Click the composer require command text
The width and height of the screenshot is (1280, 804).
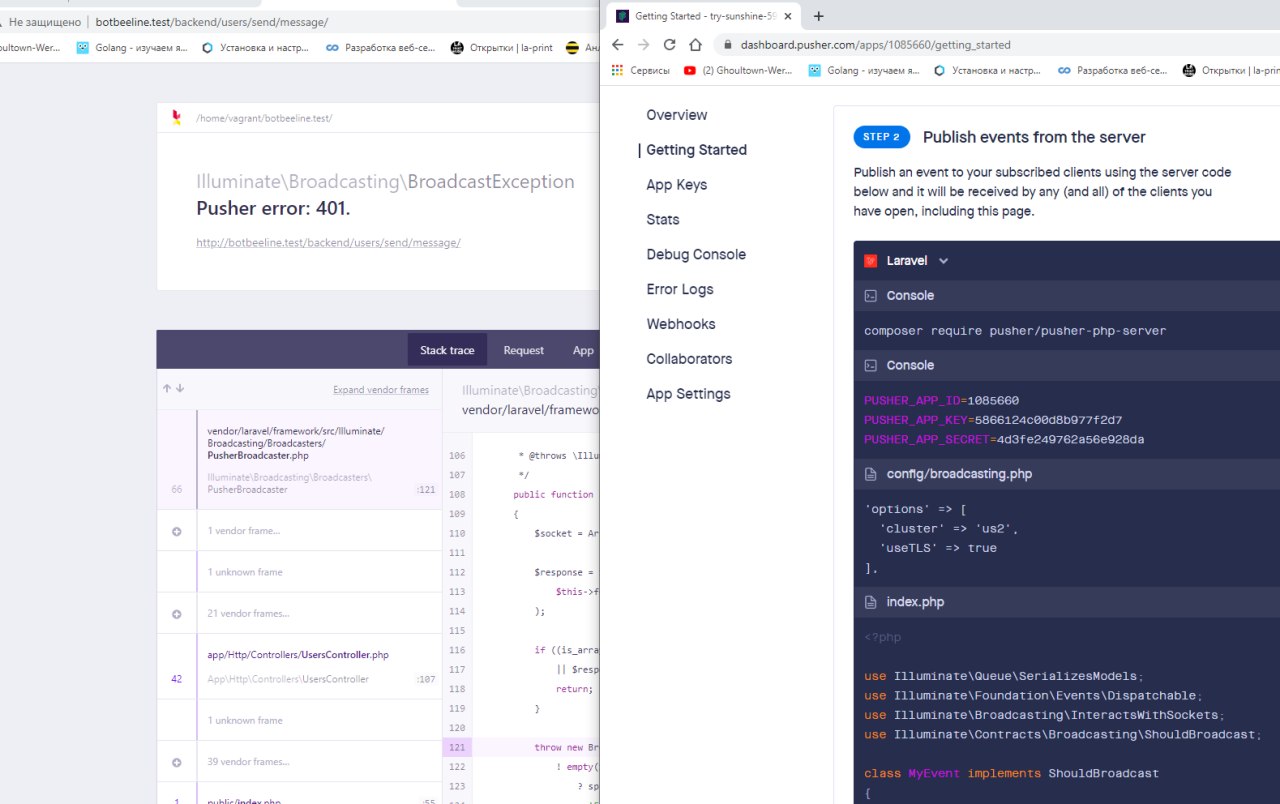click(x=1015, y=331)
